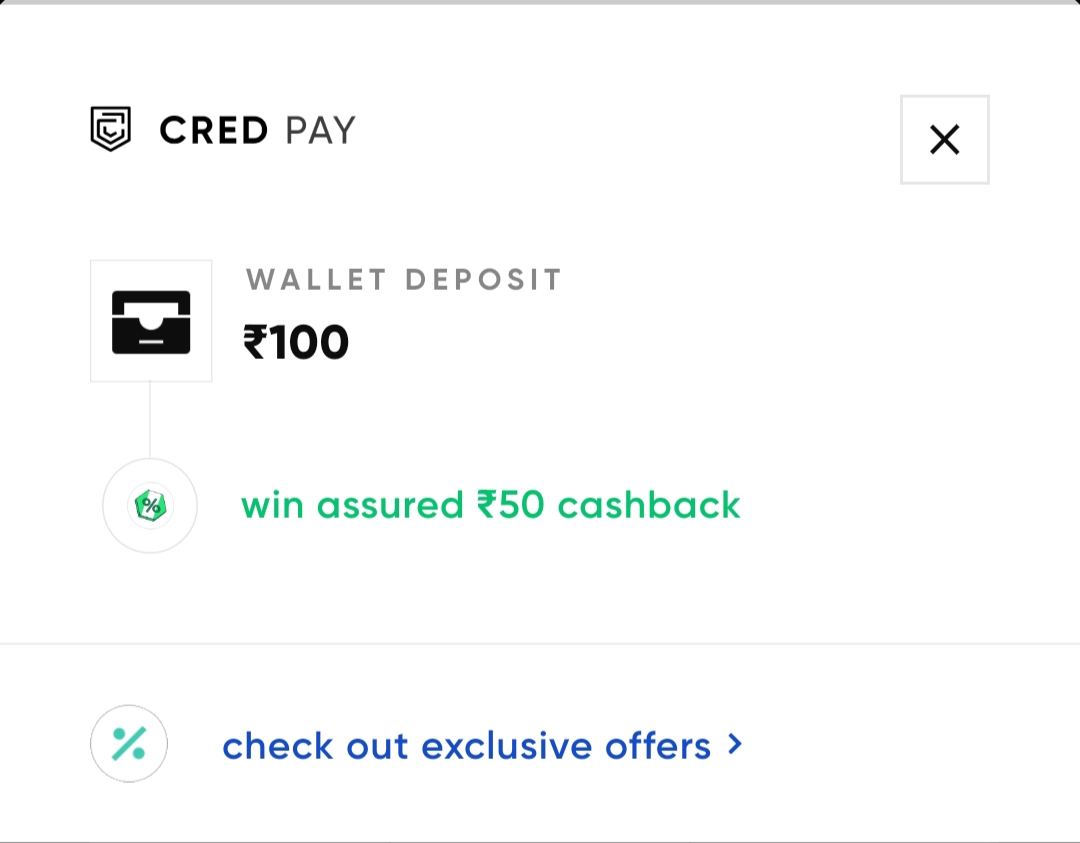Tap the wallet deposit tray icon
This screenshot has width=1080, height=843.
click(151, 321)
